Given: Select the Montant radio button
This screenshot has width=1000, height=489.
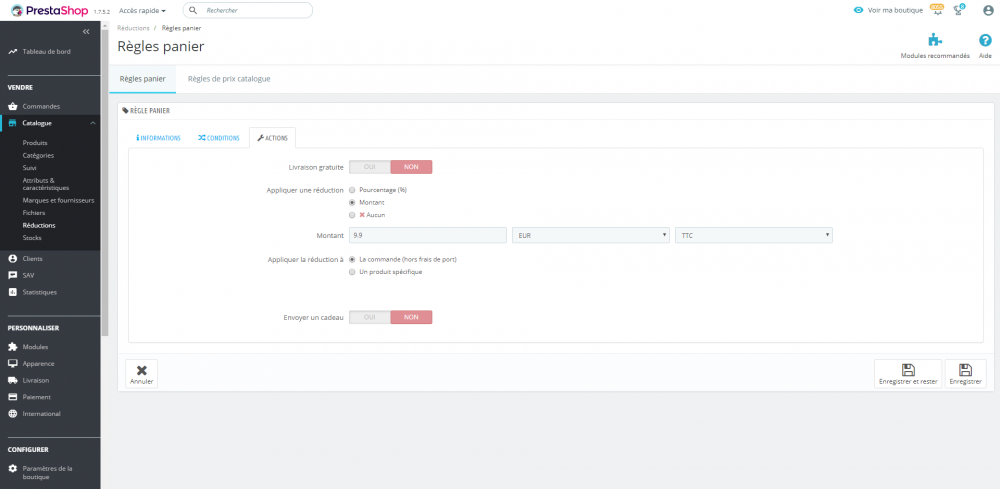Looking at the screenshot, I should tap(352, 202).
